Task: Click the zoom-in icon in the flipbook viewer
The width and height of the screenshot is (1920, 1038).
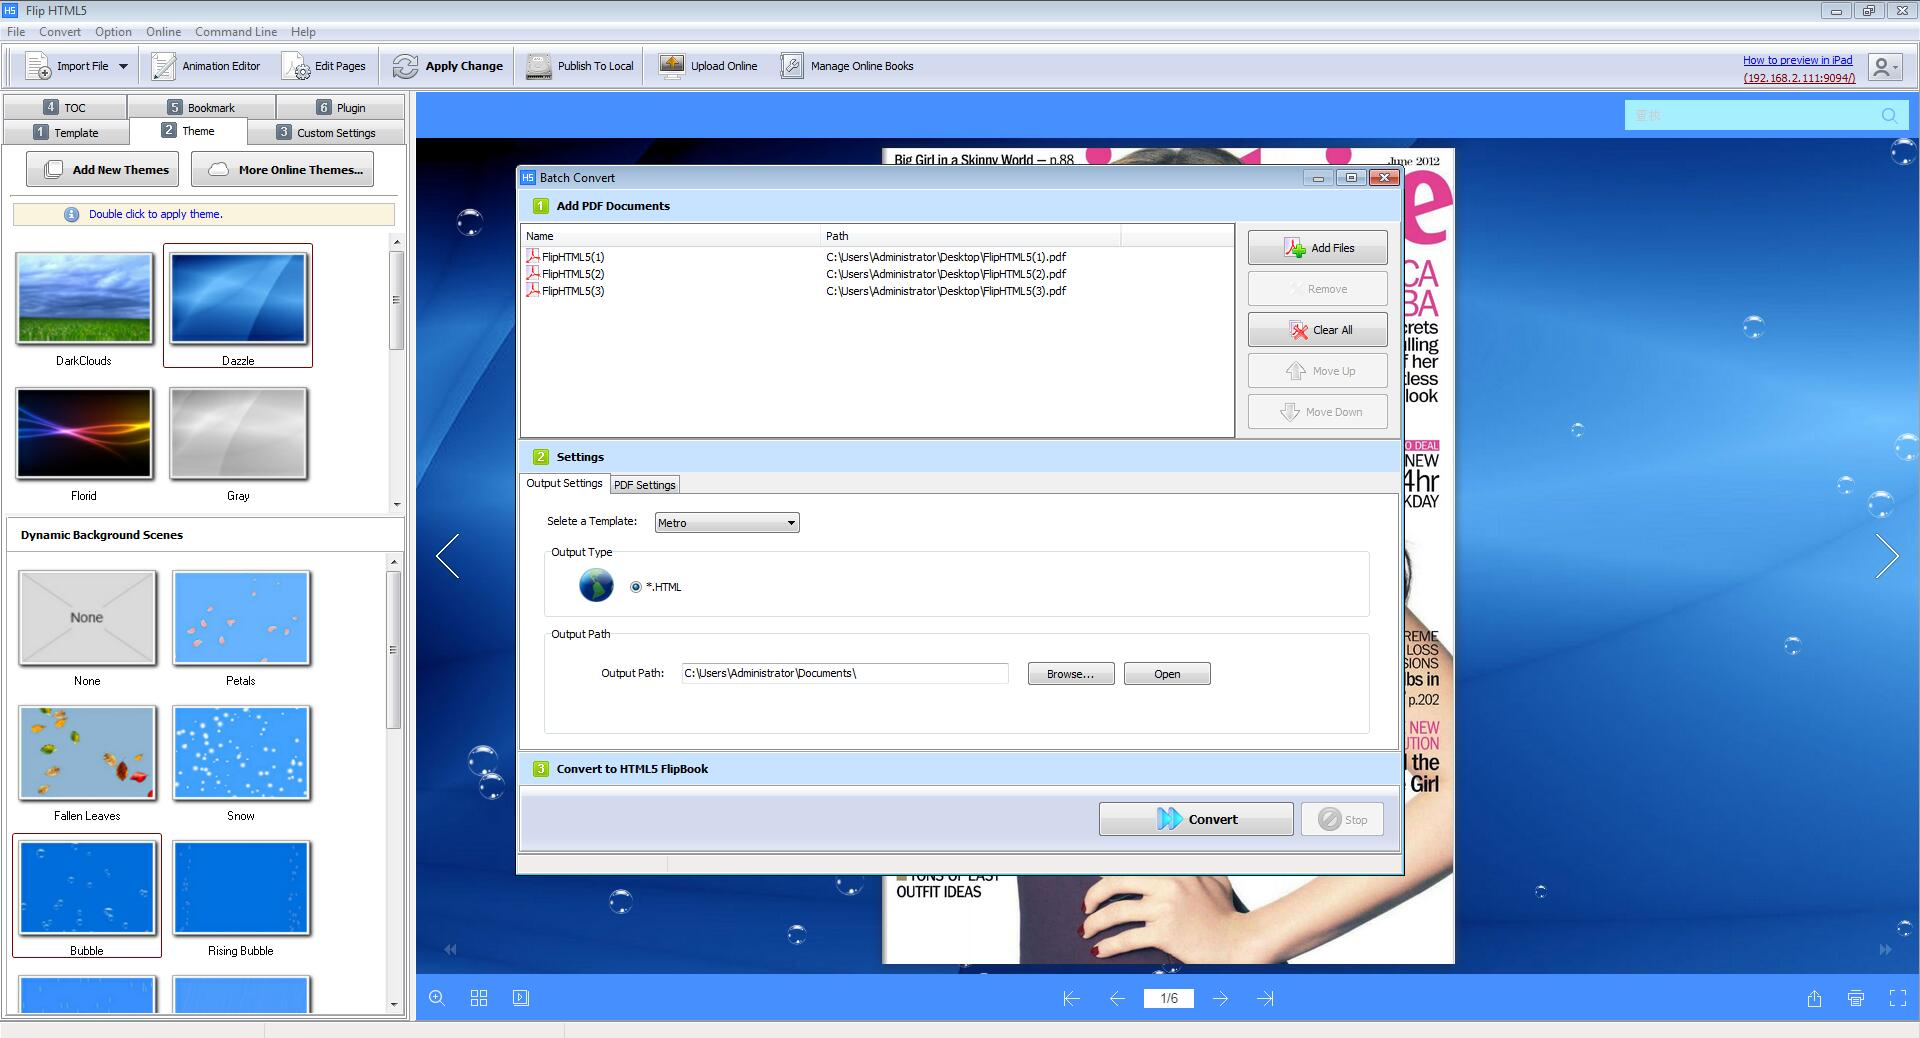Action: [436, 998]
